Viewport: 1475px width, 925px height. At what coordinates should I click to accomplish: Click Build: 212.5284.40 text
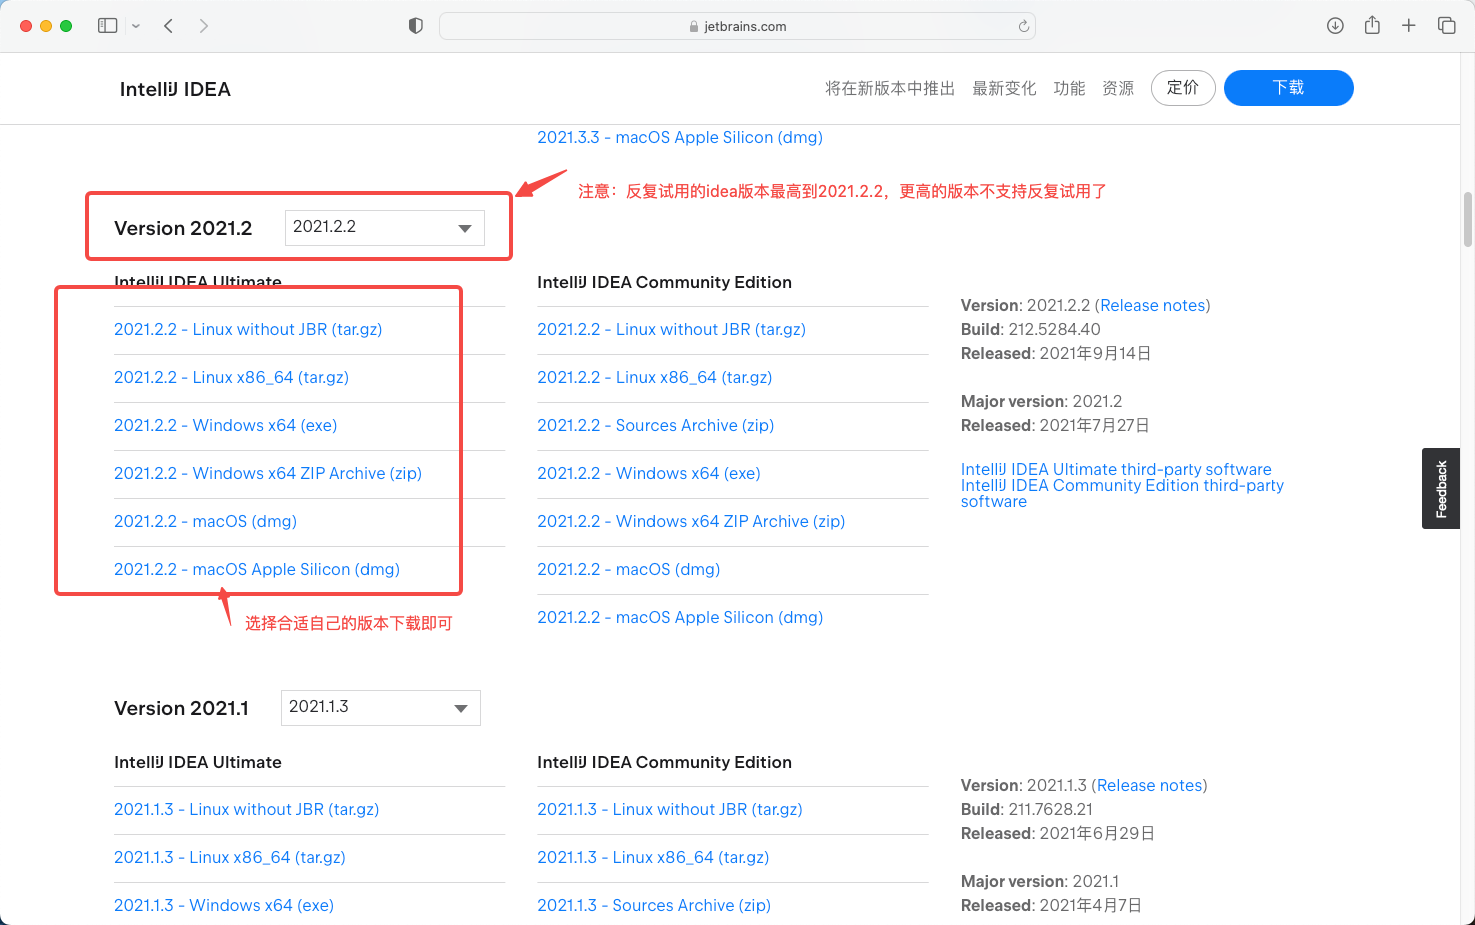click(x=1031, y=329)
